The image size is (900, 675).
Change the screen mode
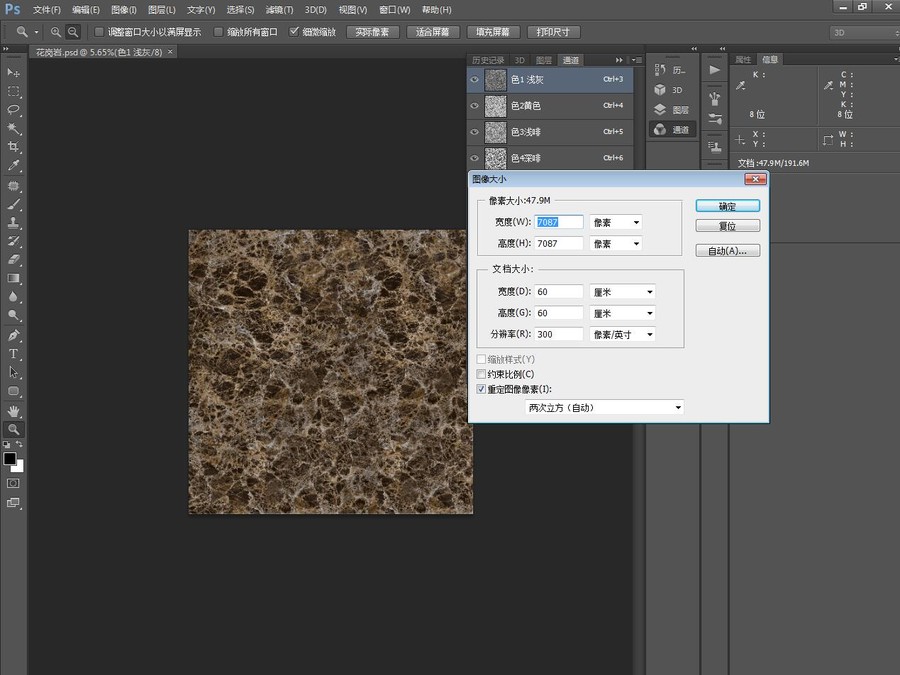(13, 503)
